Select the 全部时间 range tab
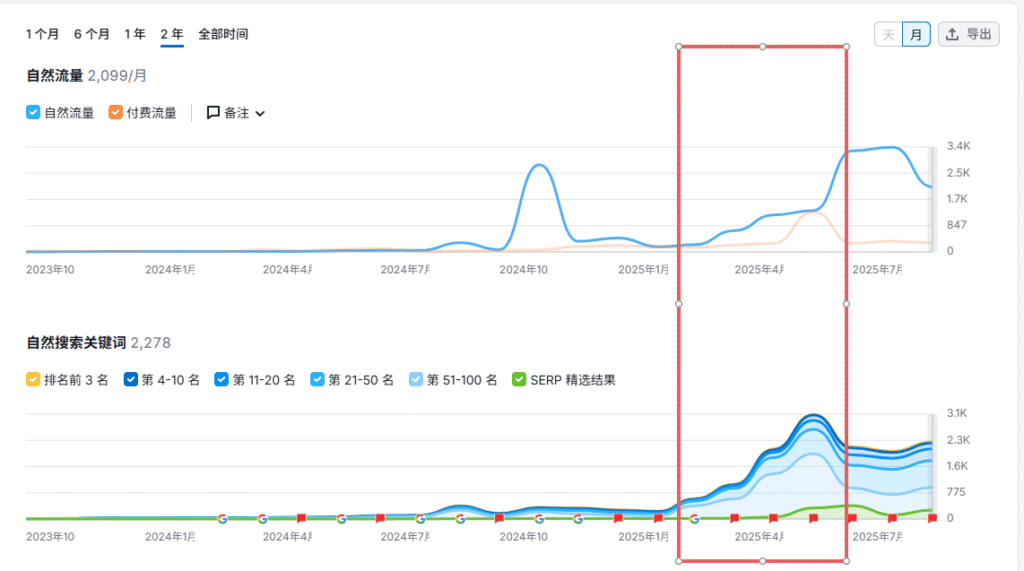The width and height of the screenshot is (1024, 571). [x=223, y=34]
